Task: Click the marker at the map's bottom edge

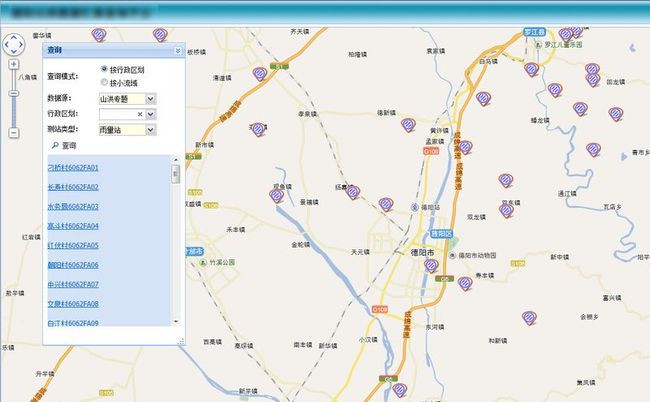Action: click(400, 390)
